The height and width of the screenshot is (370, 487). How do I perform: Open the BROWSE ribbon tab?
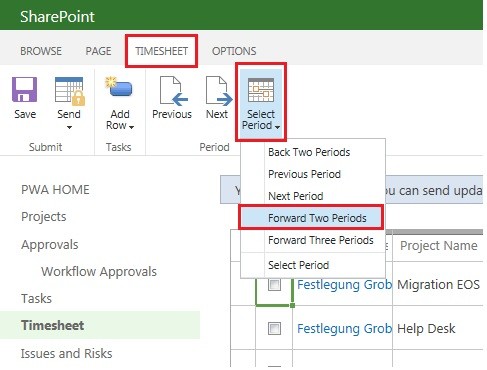pos(41,51)
